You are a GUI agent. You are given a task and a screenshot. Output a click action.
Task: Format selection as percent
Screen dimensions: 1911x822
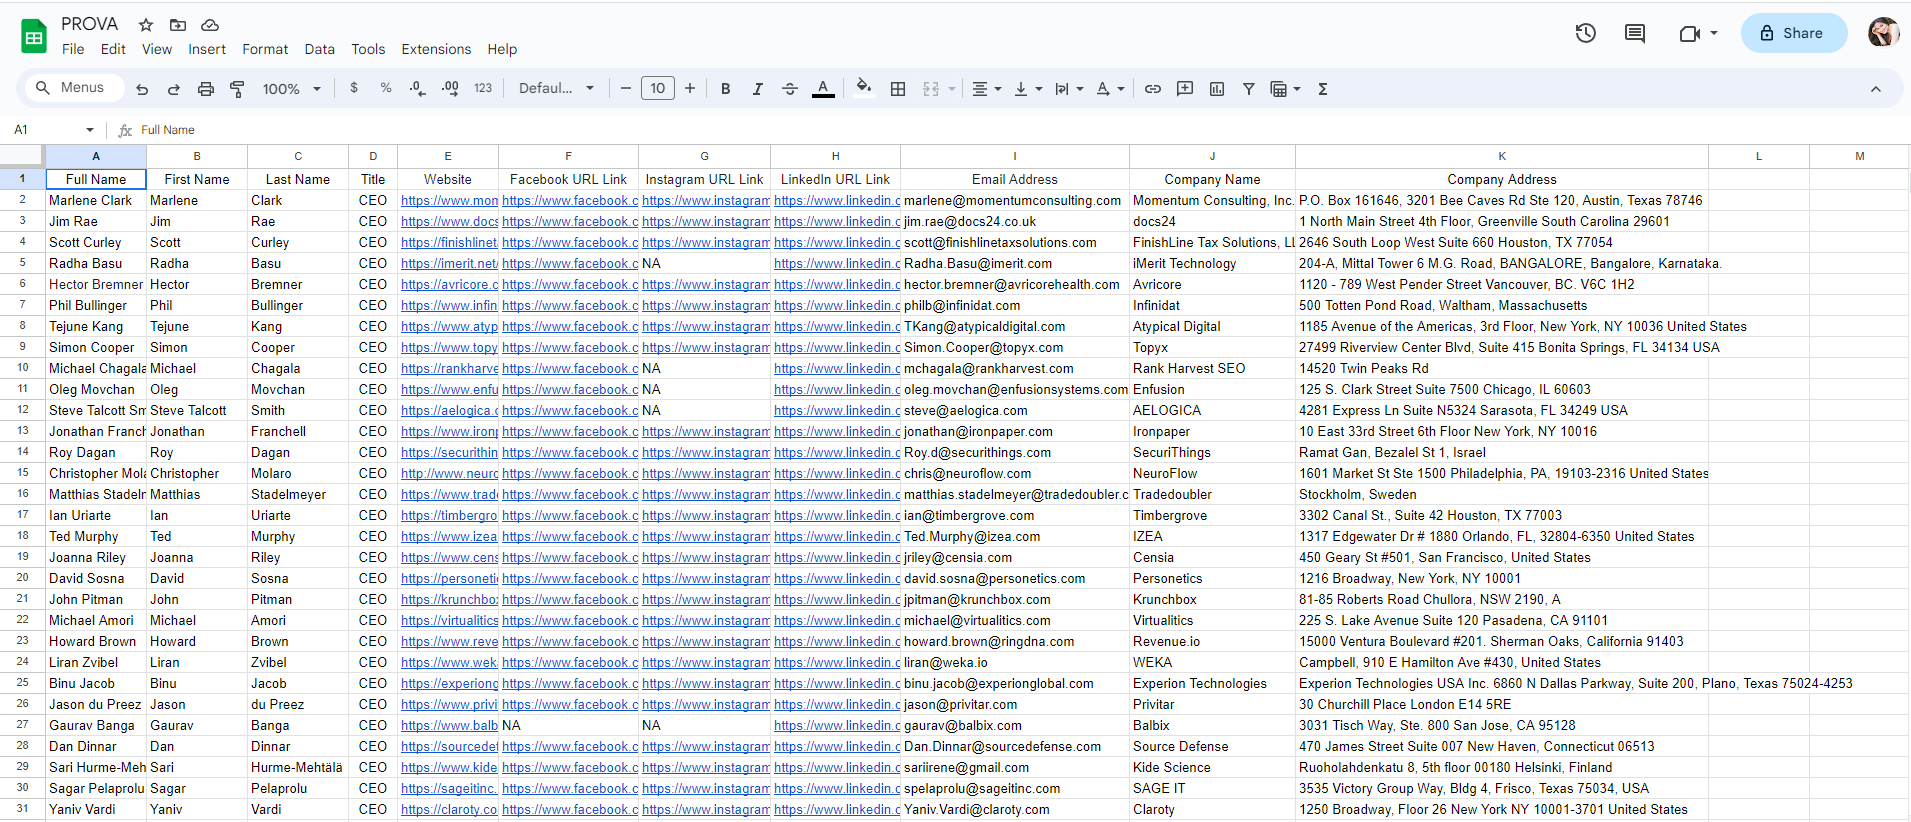(x=386, y=88)
